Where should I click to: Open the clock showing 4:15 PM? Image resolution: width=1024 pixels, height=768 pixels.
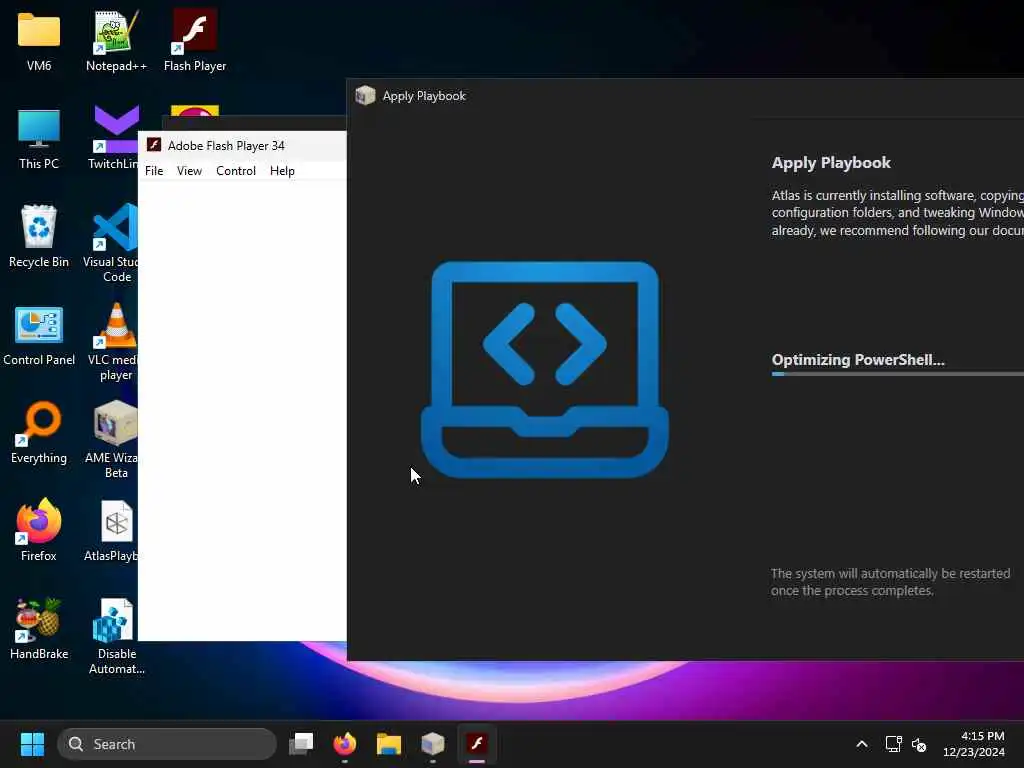[974, 744]
